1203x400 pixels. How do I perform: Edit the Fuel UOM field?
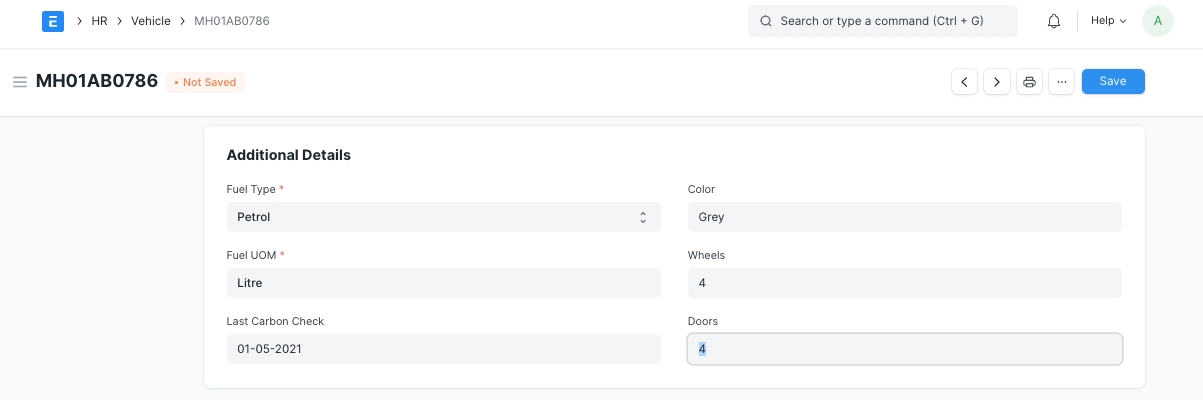click(x=443, y=283)
